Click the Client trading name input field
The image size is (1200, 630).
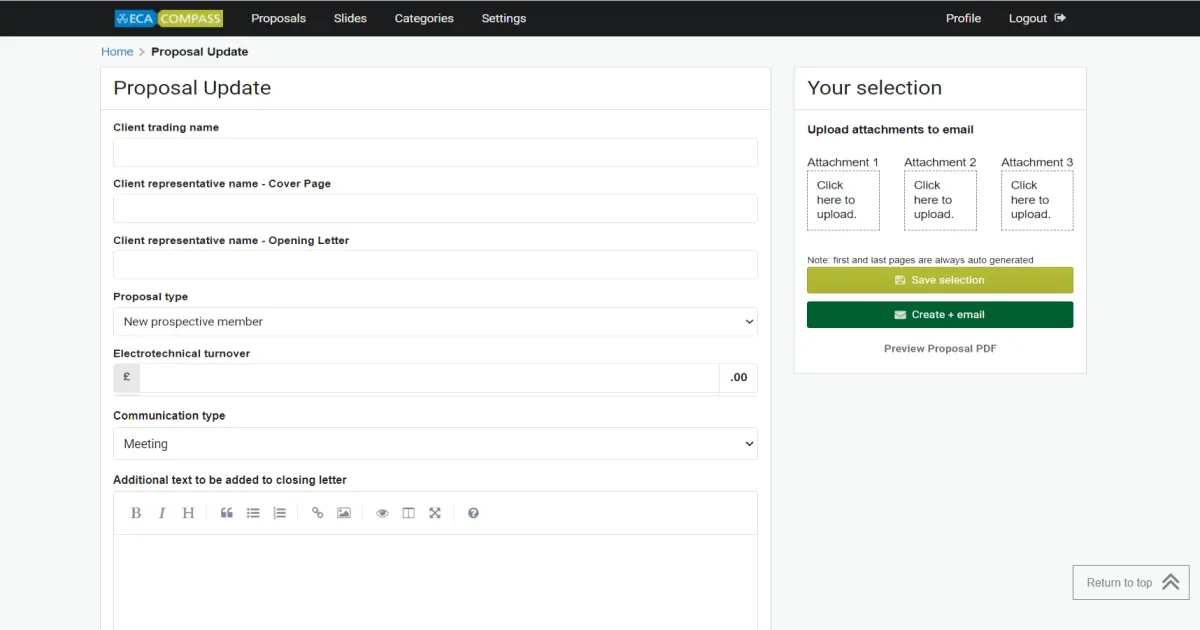pyautogui.click(x=435, y=151)
